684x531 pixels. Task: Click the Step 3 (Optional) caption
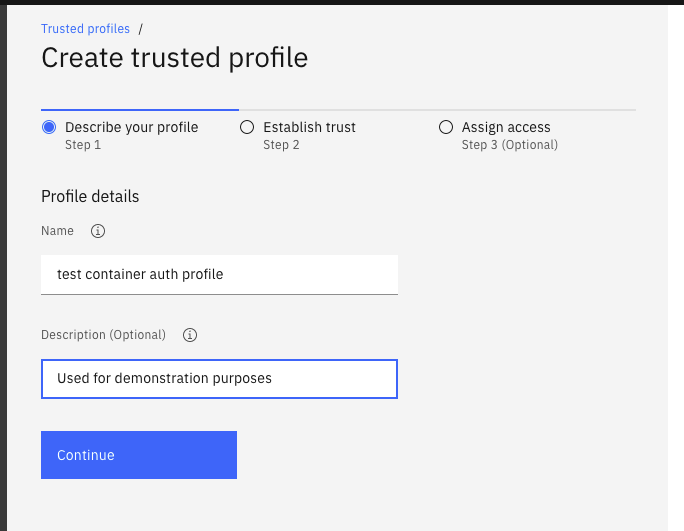509,145
